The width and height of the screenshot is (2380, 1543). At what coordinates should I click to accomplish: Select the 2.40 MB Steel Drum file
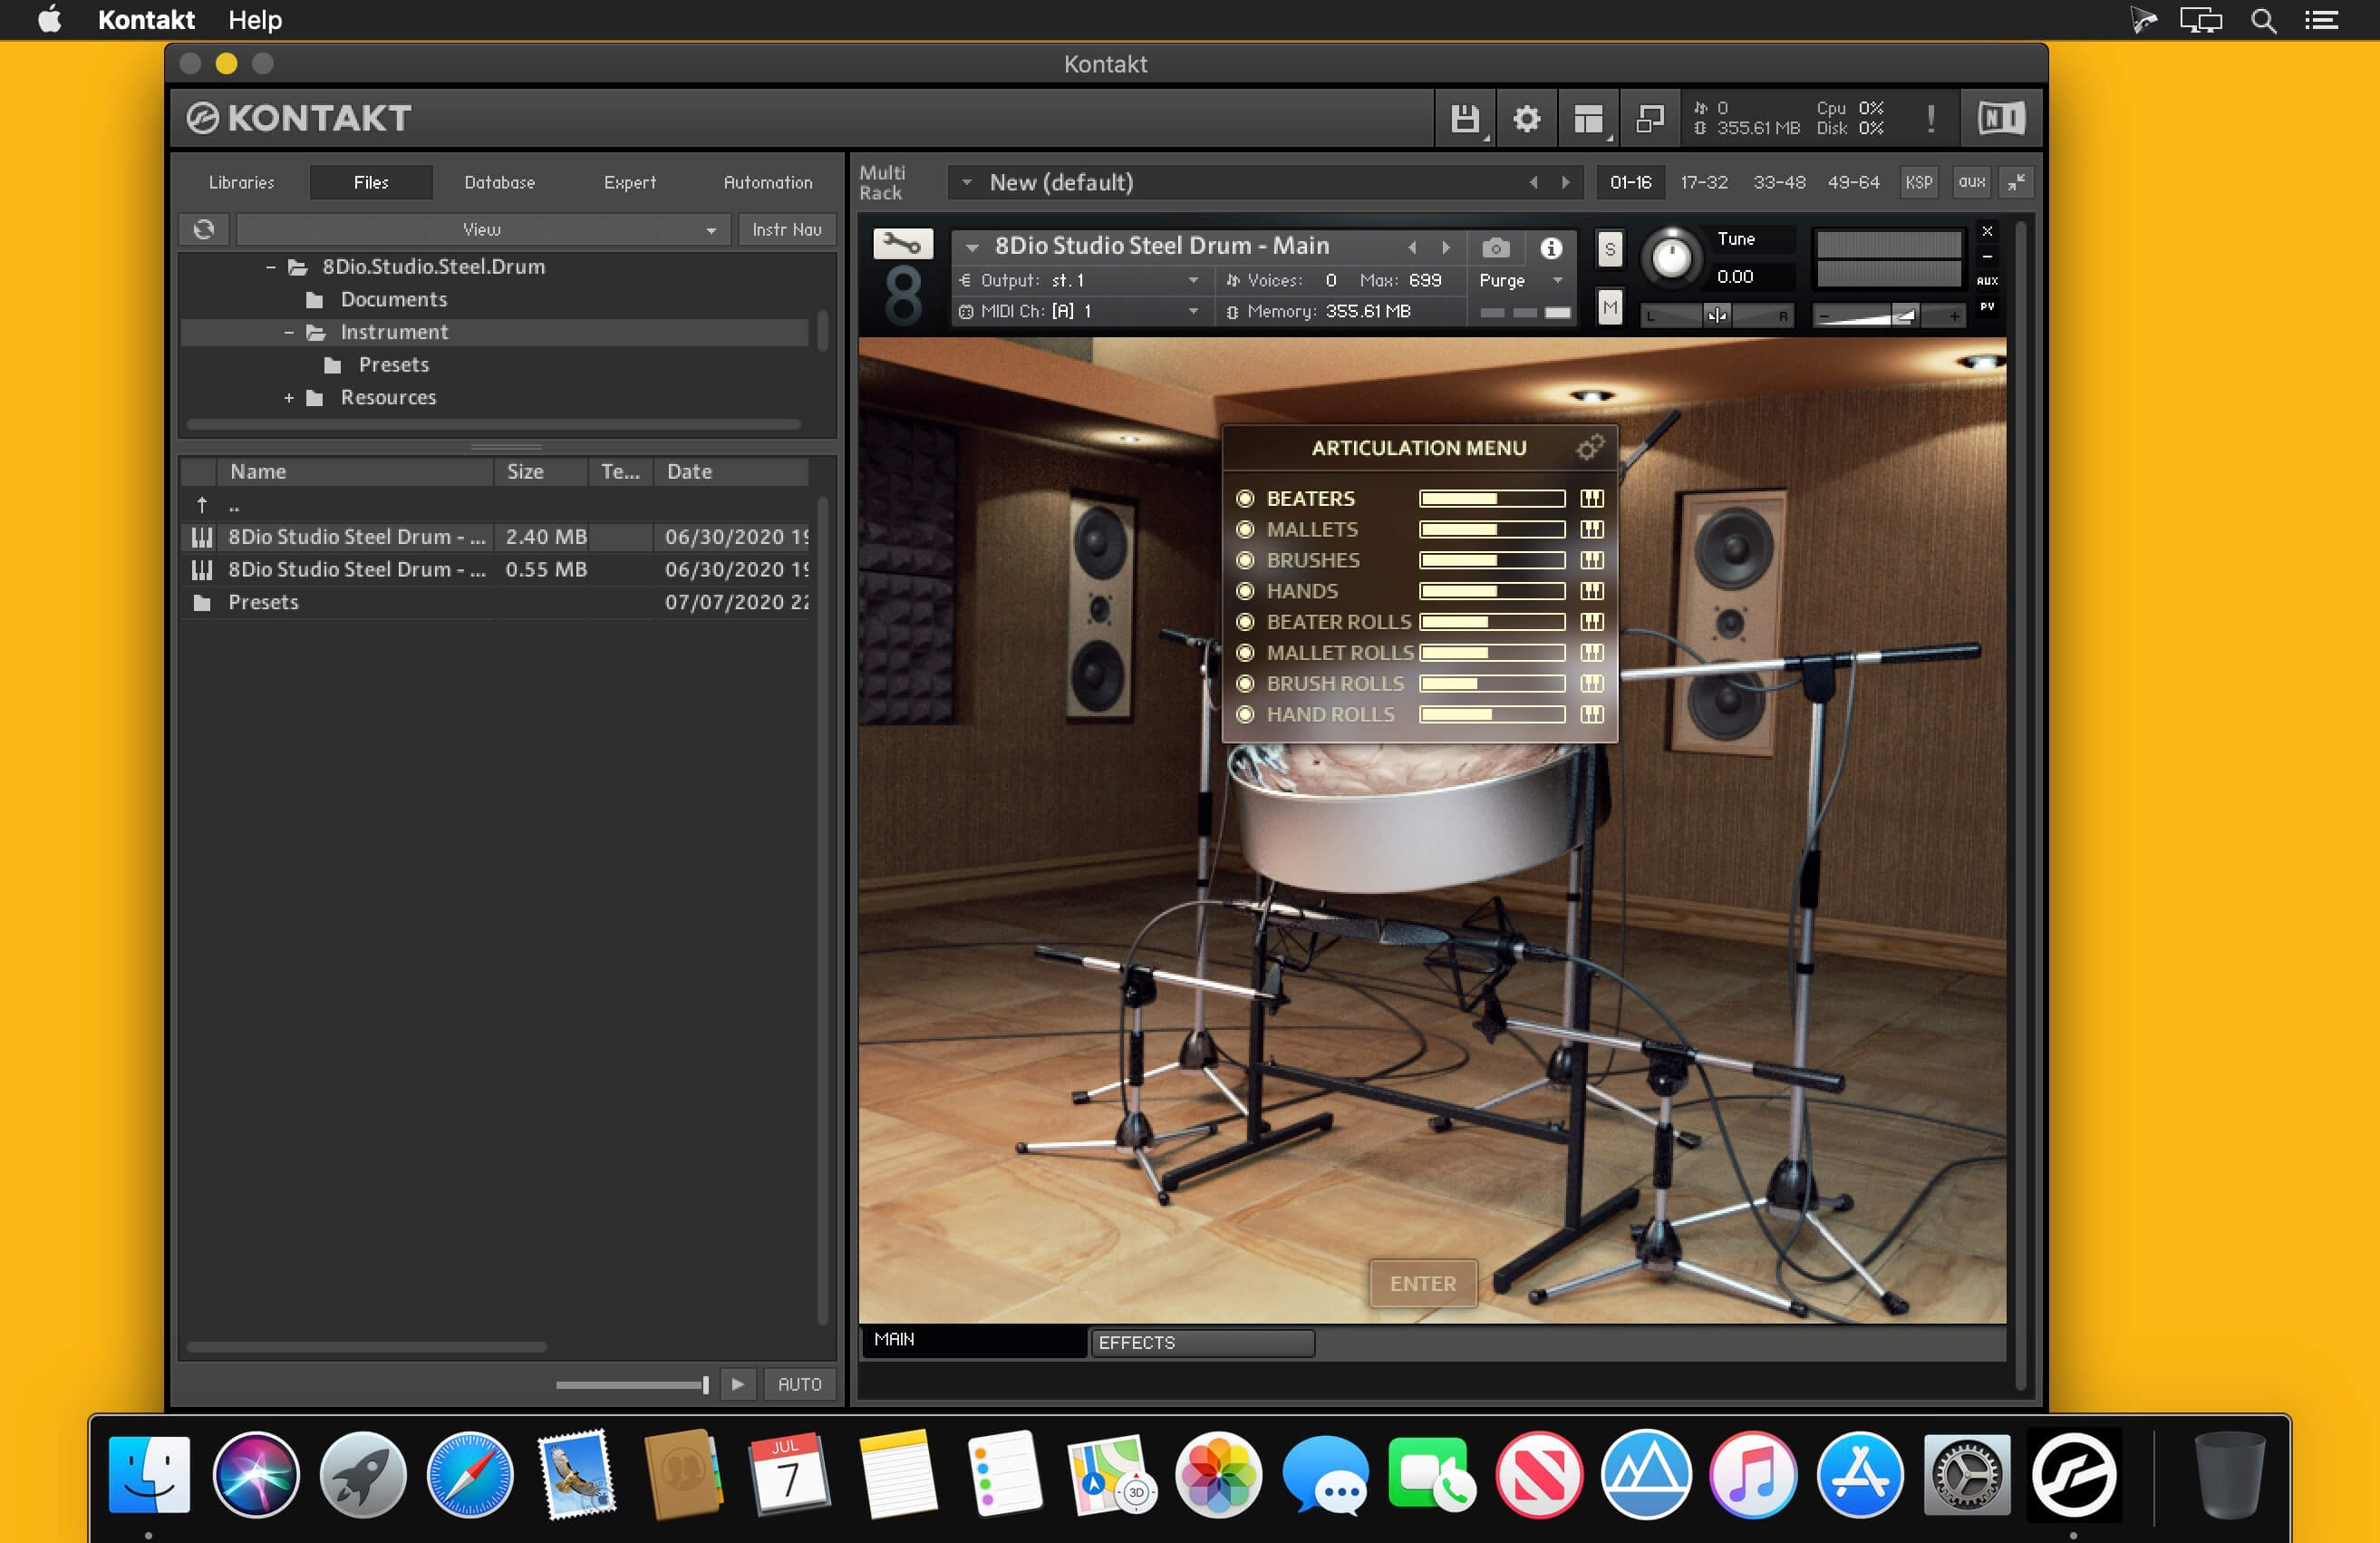[x=496, y=537]
